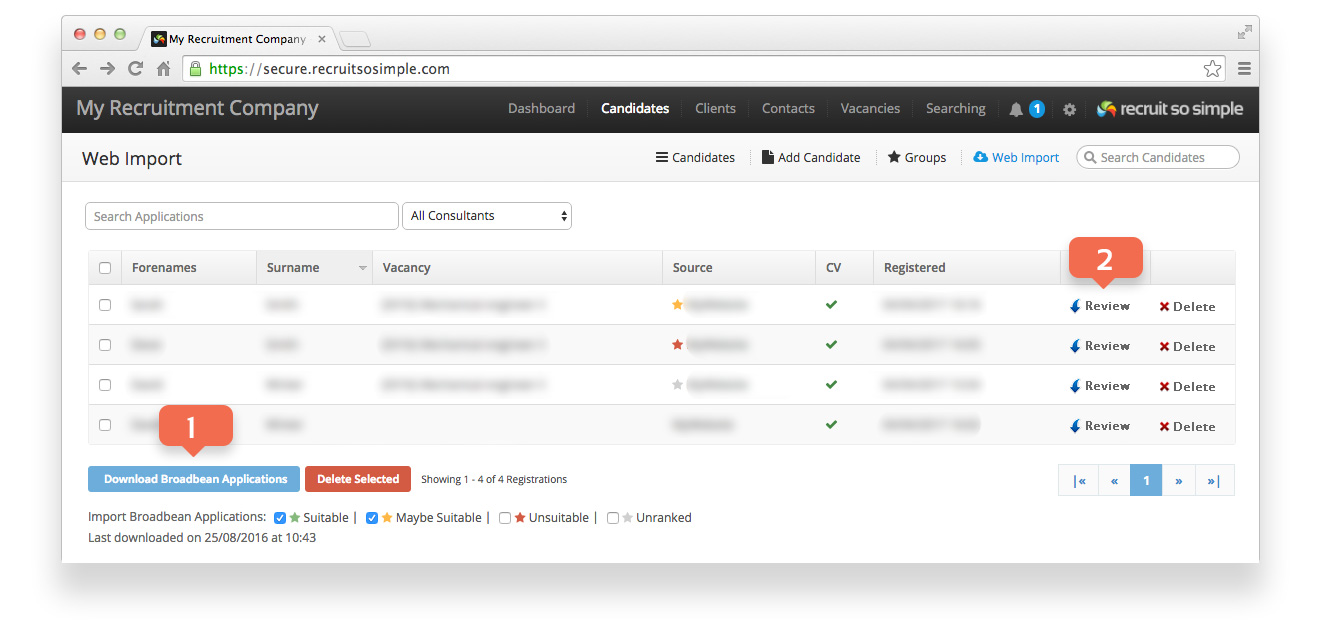The width and height of the screenshot is (1325, 629).
Task: Open Candidates in the top navigation
Action: (x=635, y=109)
